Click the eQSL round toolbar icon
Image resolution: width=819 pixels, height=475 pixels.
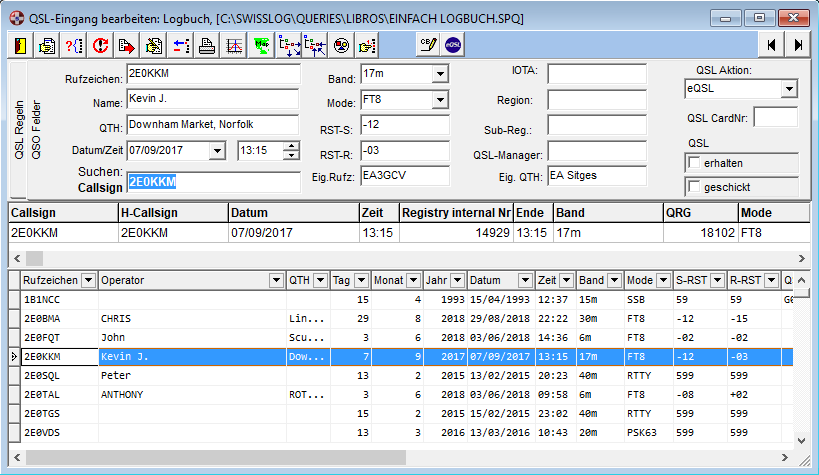tap(453, 45)
